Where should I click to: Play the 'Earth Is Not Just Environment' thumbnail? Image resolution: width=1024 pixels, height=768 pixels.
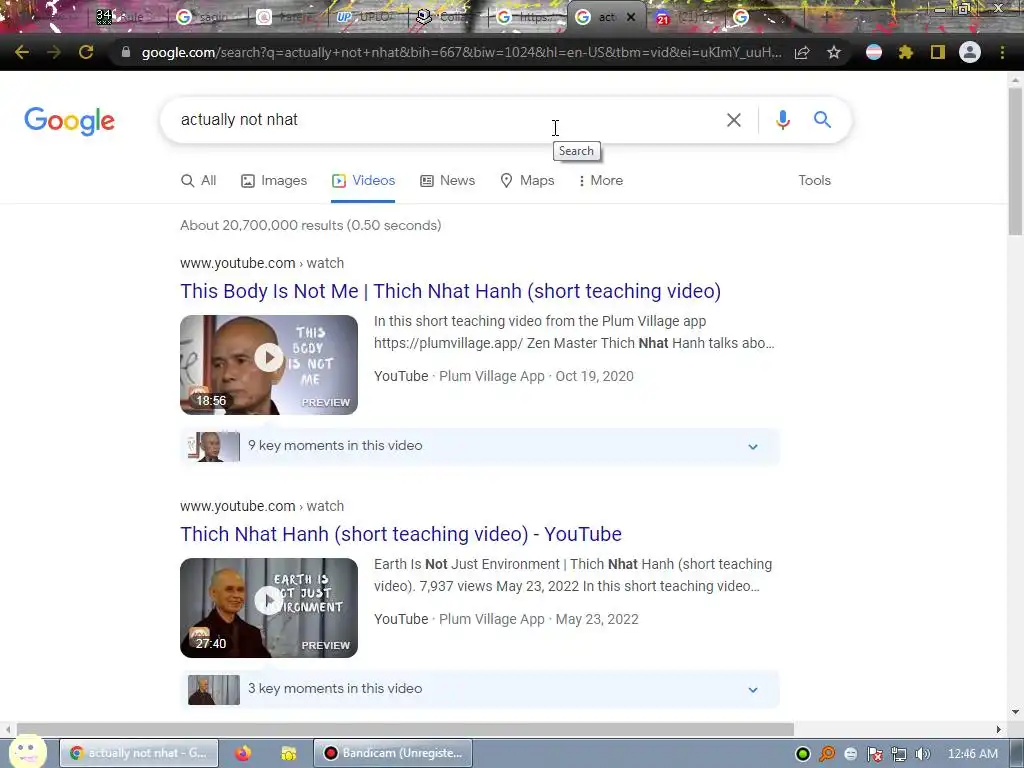[269, 608]
